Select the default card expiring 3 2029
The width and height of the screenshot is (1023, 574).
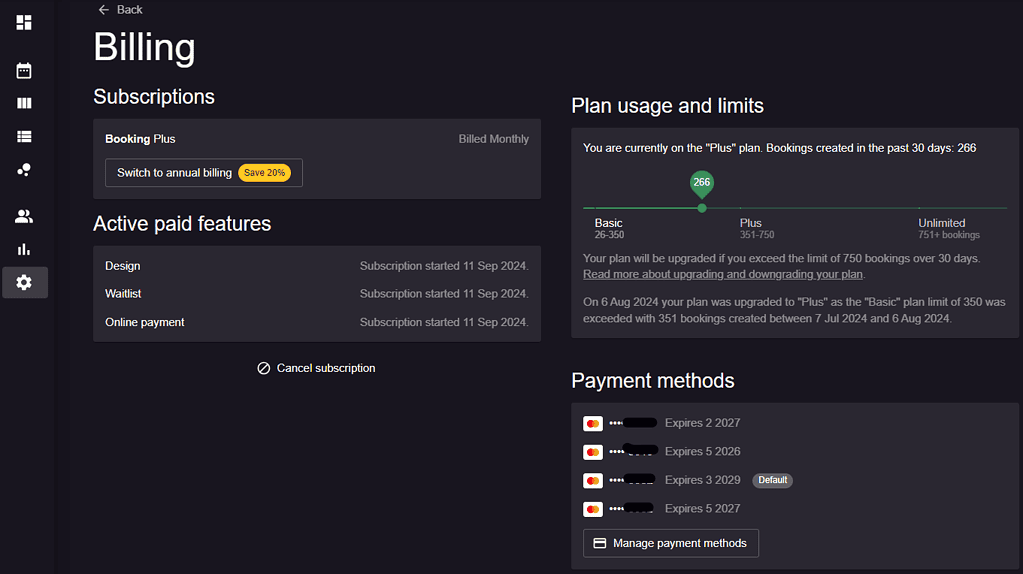688,480
